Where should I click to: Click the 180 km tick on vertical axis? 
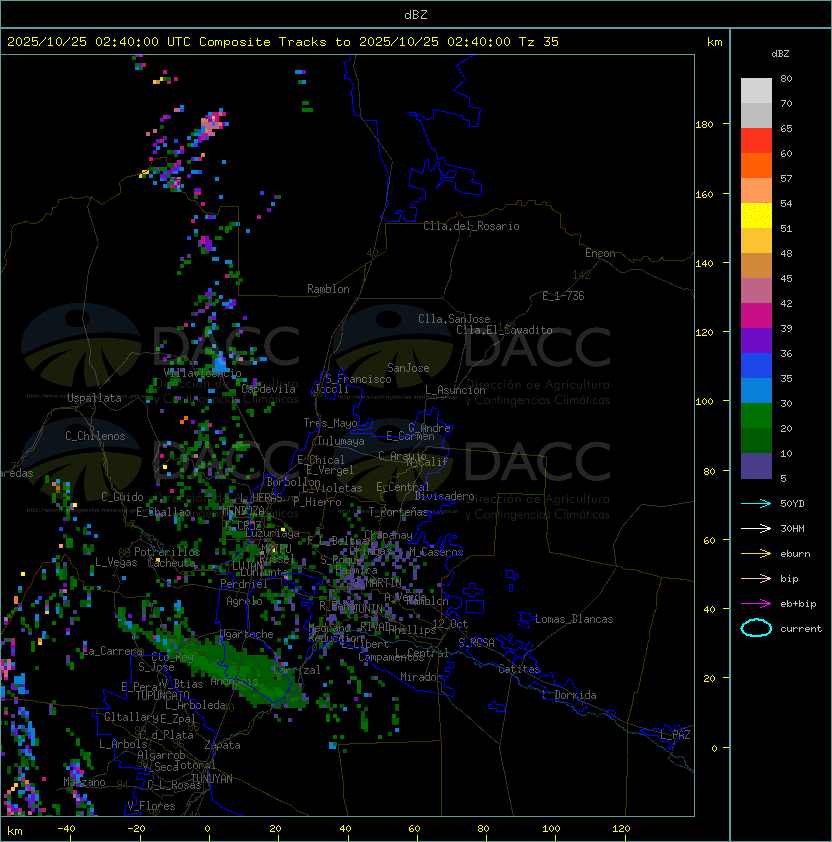[x=704, y=125]
